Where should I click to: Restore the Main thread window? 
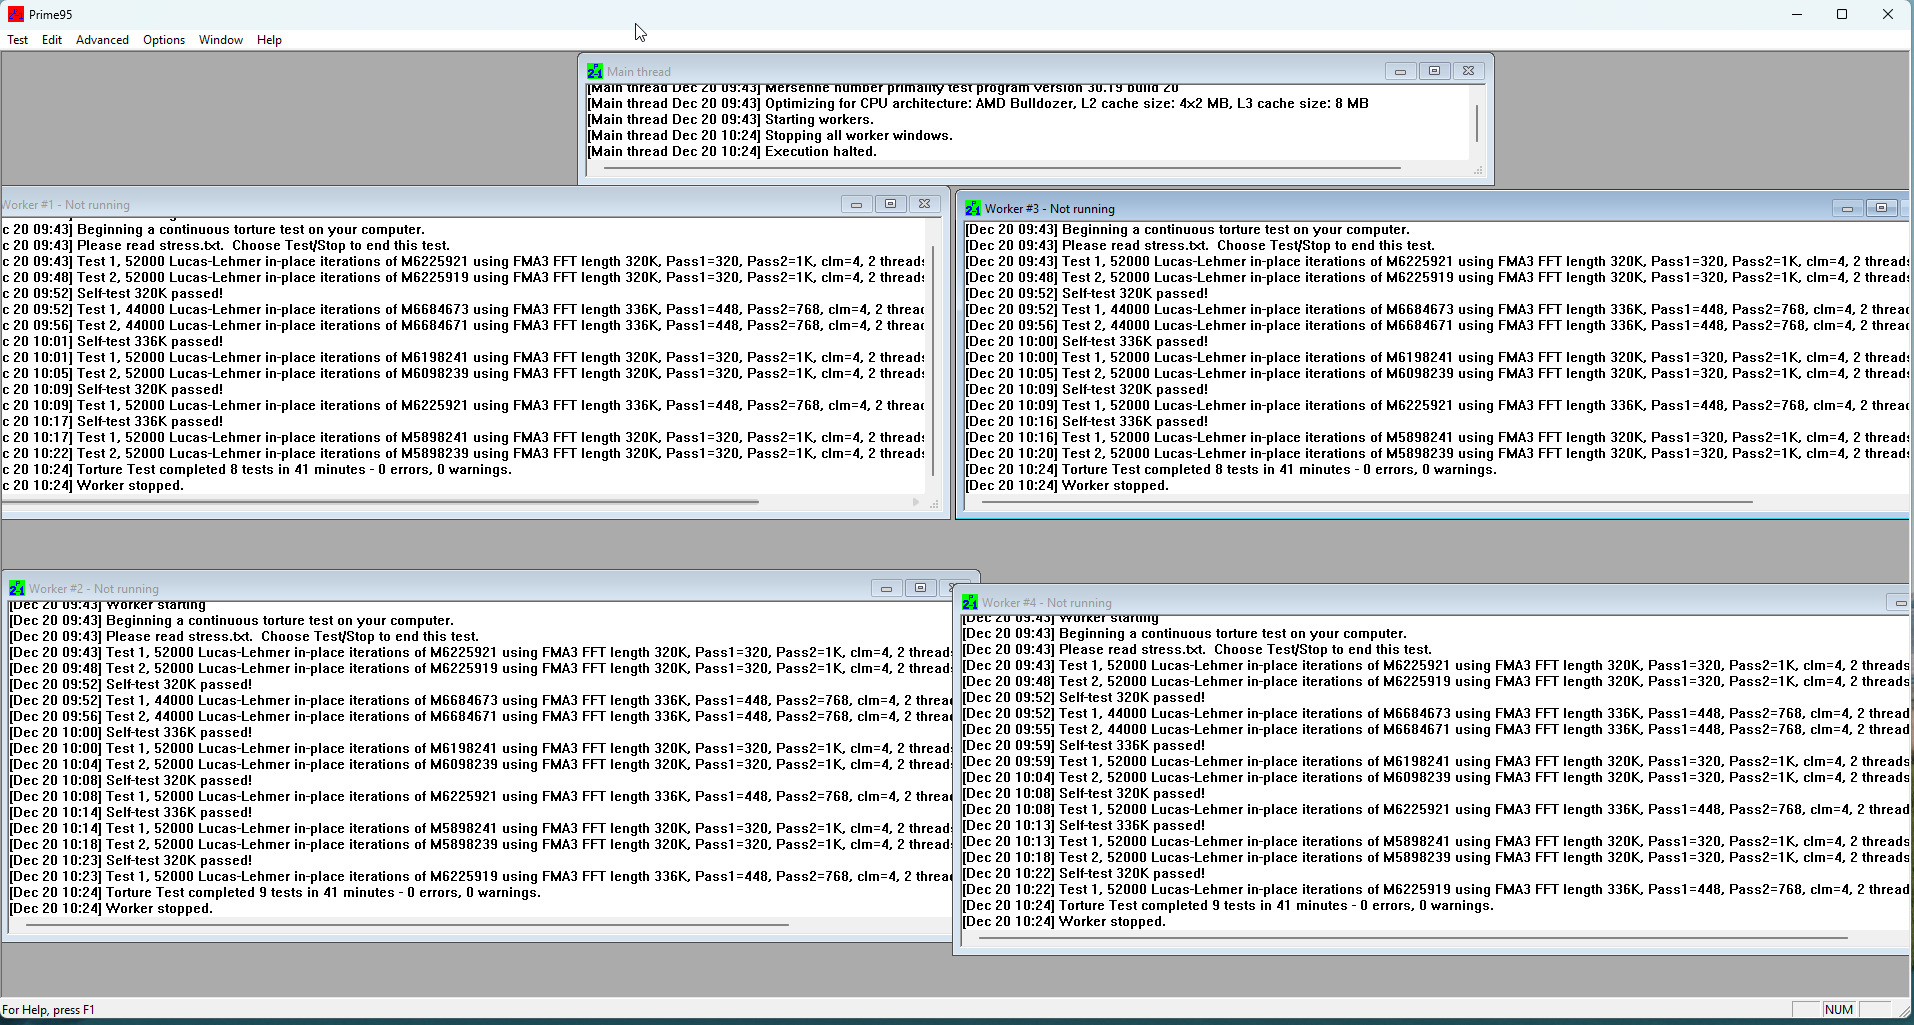pyautogui.click(x=1434, y=71)
